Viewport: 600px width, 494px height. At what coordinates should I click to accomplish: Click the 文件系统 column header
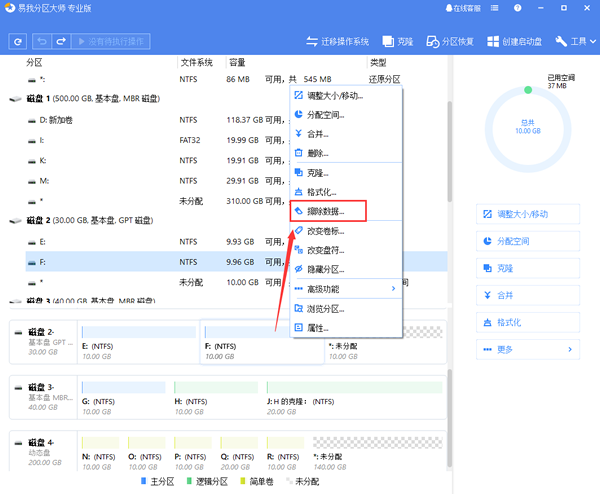click(196, 62)
